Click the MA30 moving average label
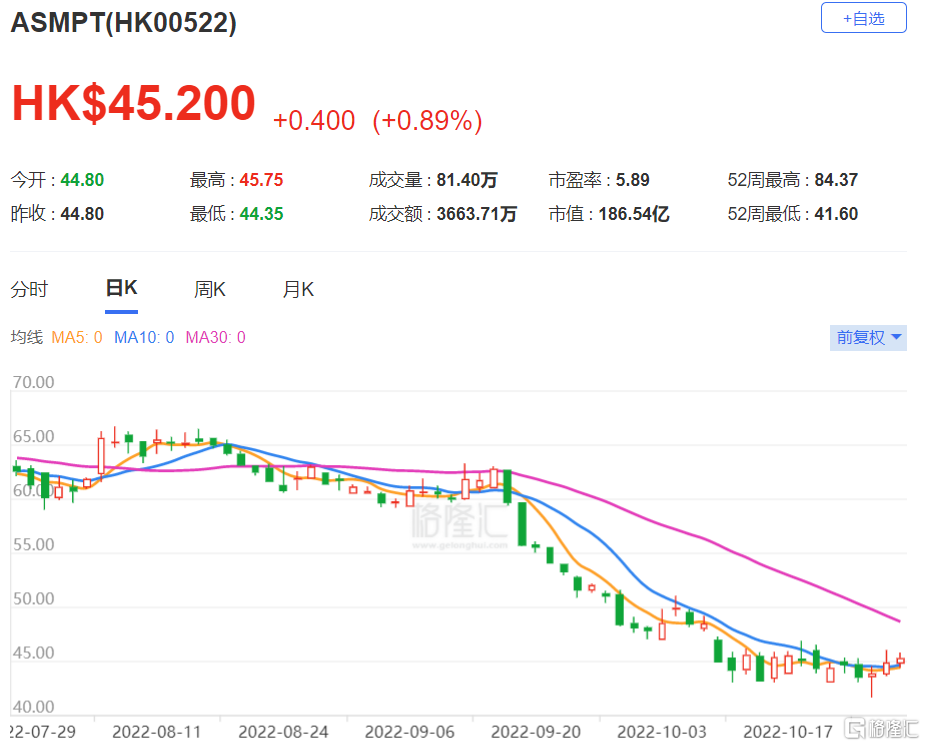The image size is (925, 746). click(215, 337)
